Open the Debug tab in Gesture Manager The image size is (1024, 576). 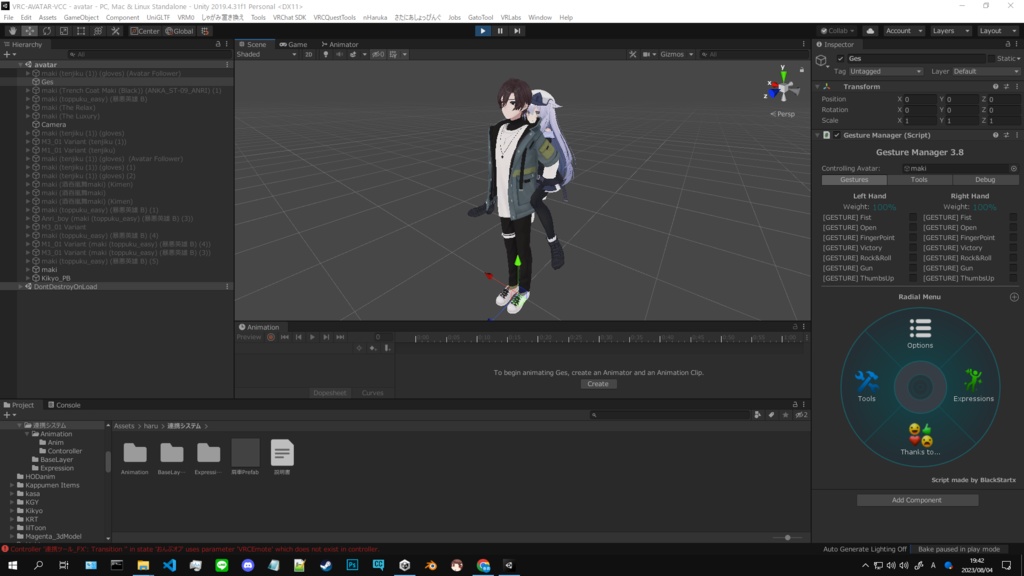[986, 180]
